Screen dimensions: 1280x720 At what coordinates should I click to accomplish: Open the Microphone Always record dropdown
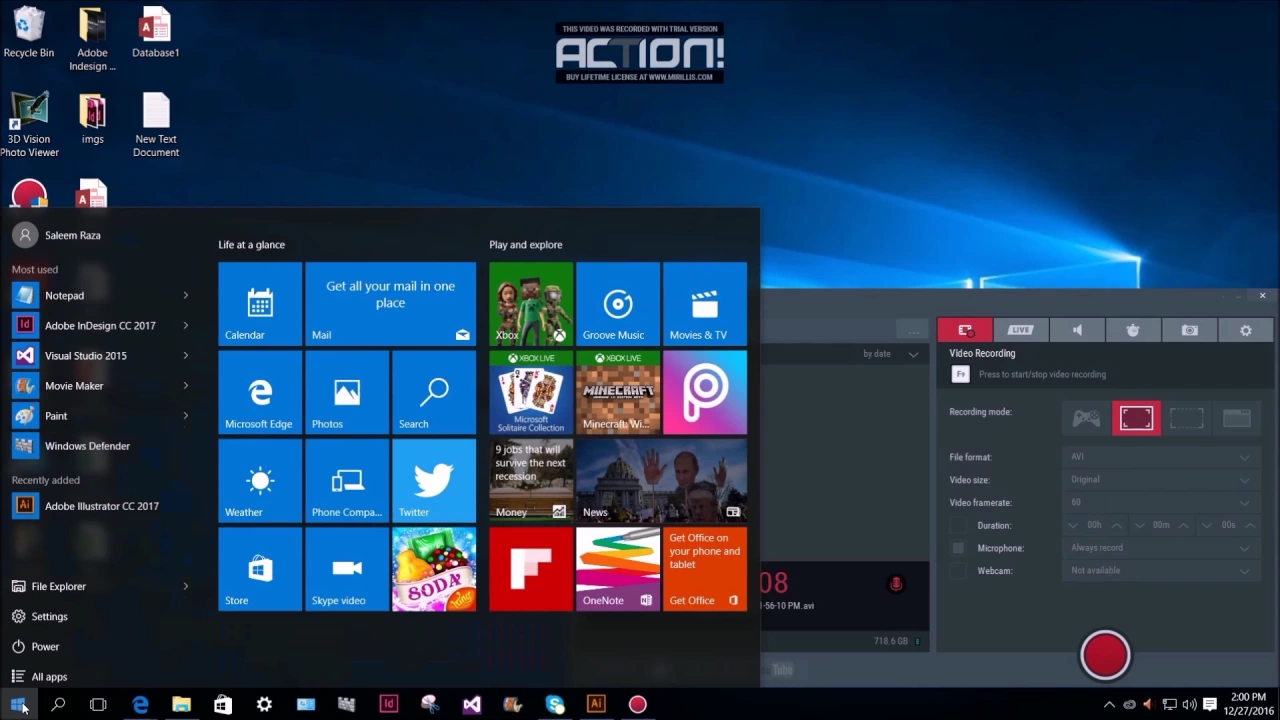click(1161, 548)
